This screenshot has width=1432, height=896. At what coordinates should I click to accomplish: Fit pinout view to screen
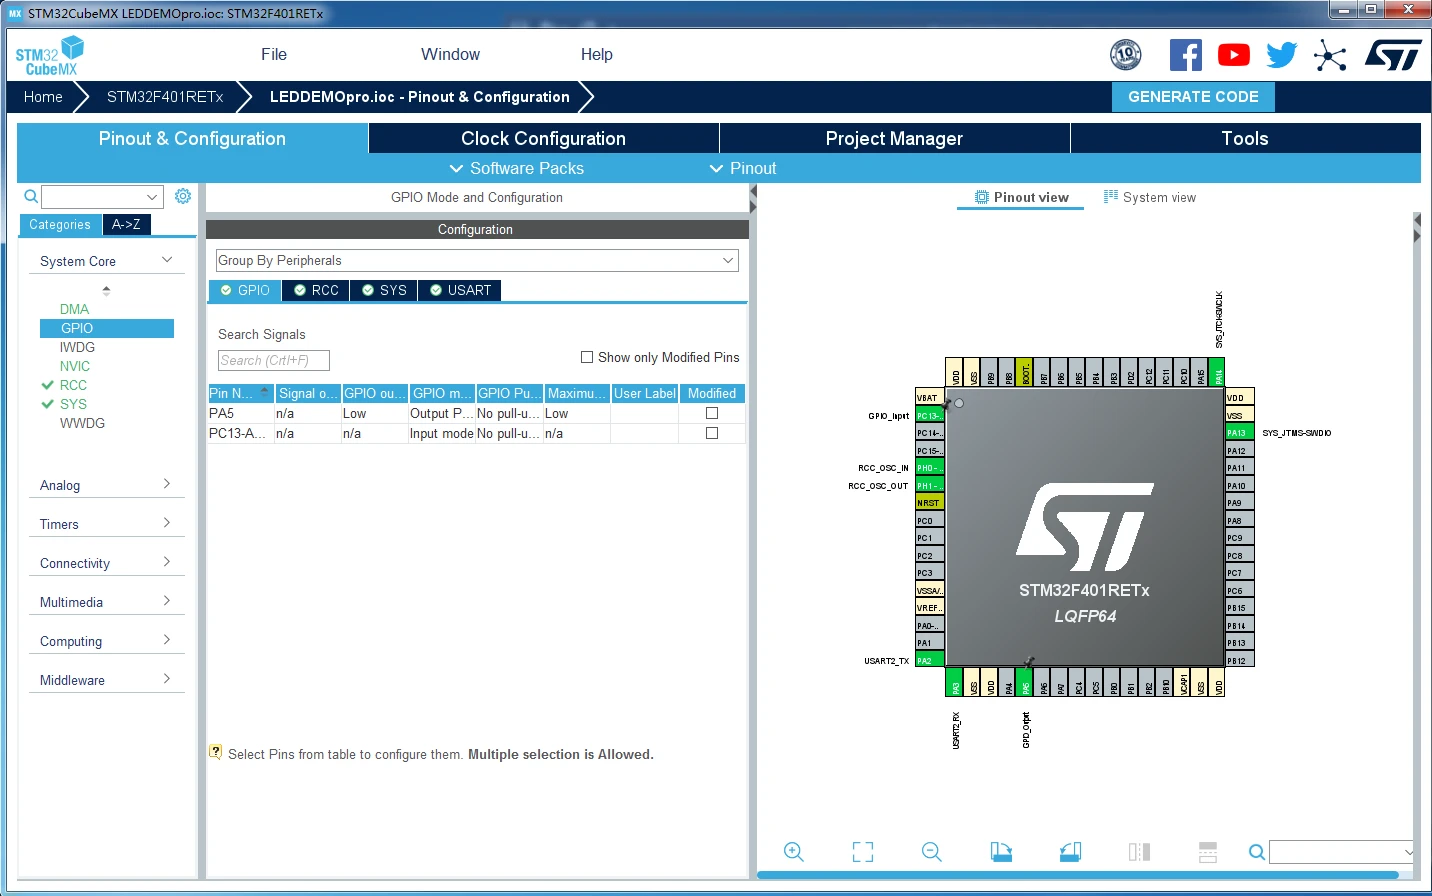click(863, 852)
